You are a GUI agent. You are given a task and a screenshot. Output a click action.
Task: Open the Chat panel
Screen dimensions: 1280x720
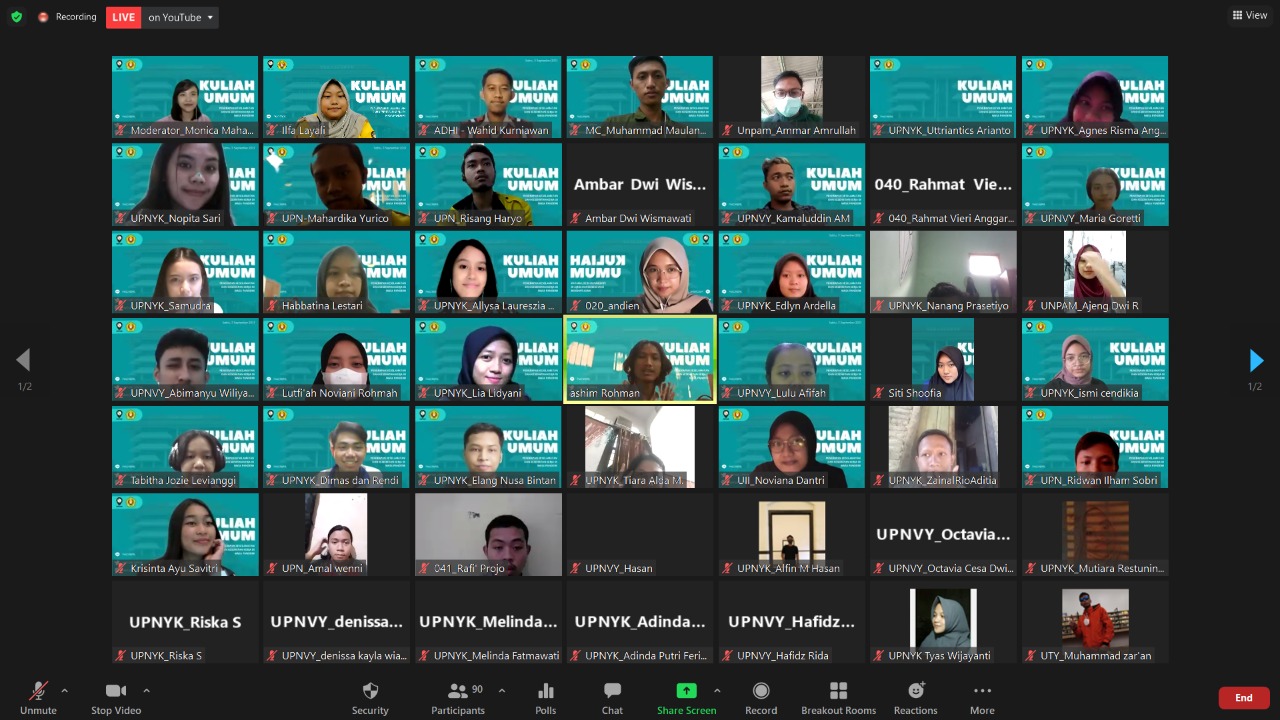click(x=612, y=698)
